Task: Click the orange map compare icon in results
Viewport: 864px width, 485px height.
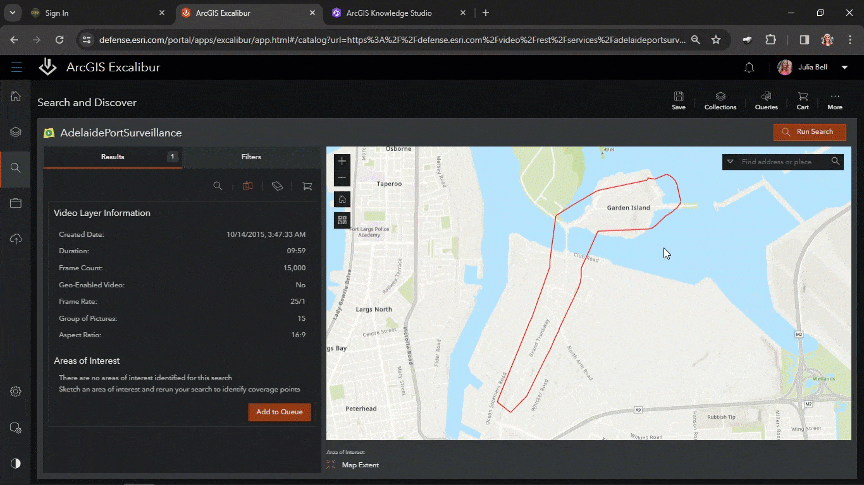Action: point(248,186)
